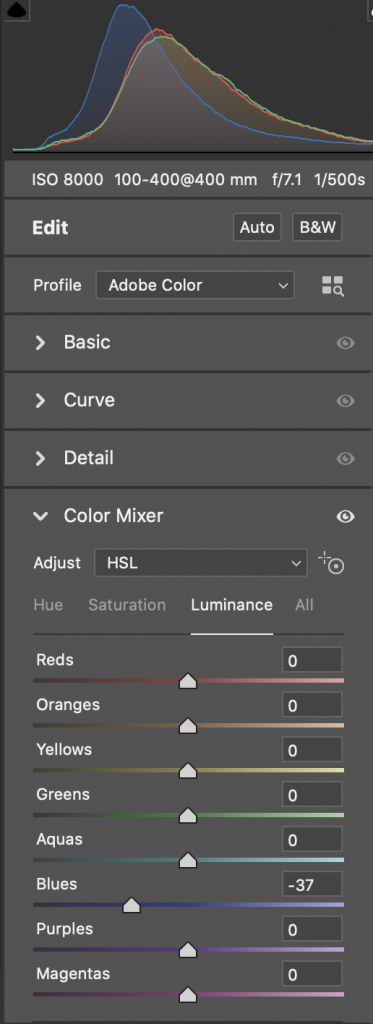Open the Adjust HSL dropdown
This screenshot has width=373, height=1024.
(201, 563)
